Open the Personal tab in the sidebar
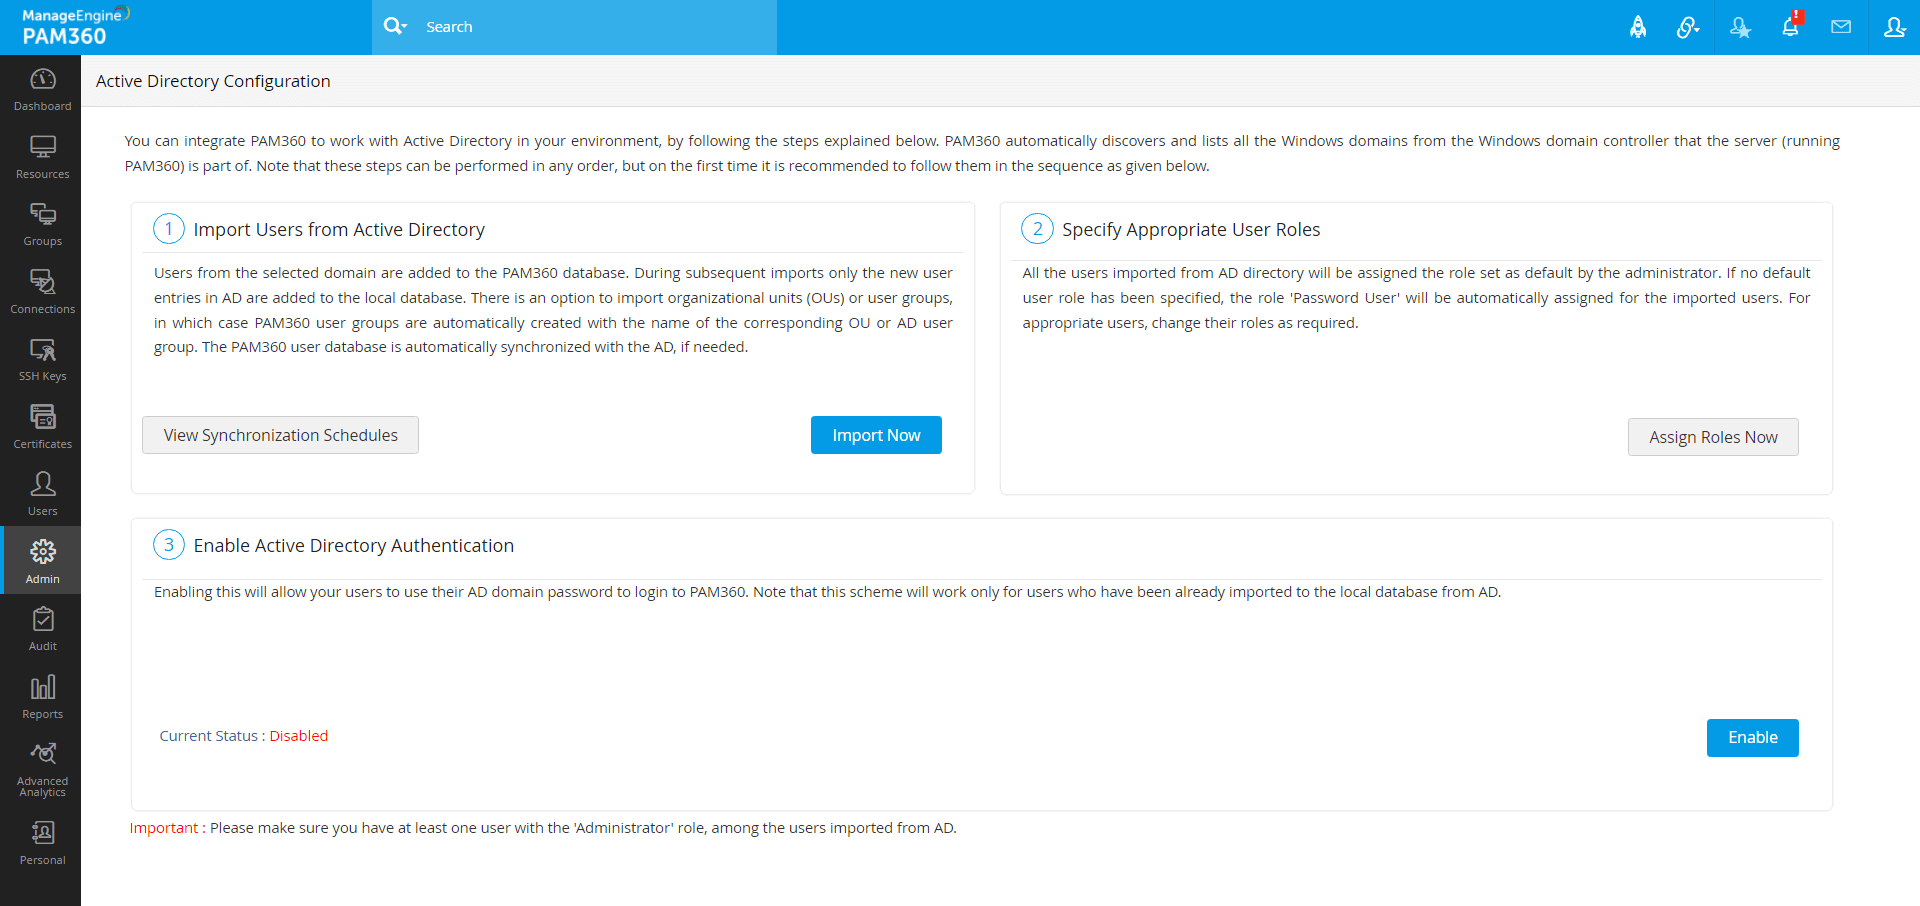1920x906 pixels. [42, 843]
